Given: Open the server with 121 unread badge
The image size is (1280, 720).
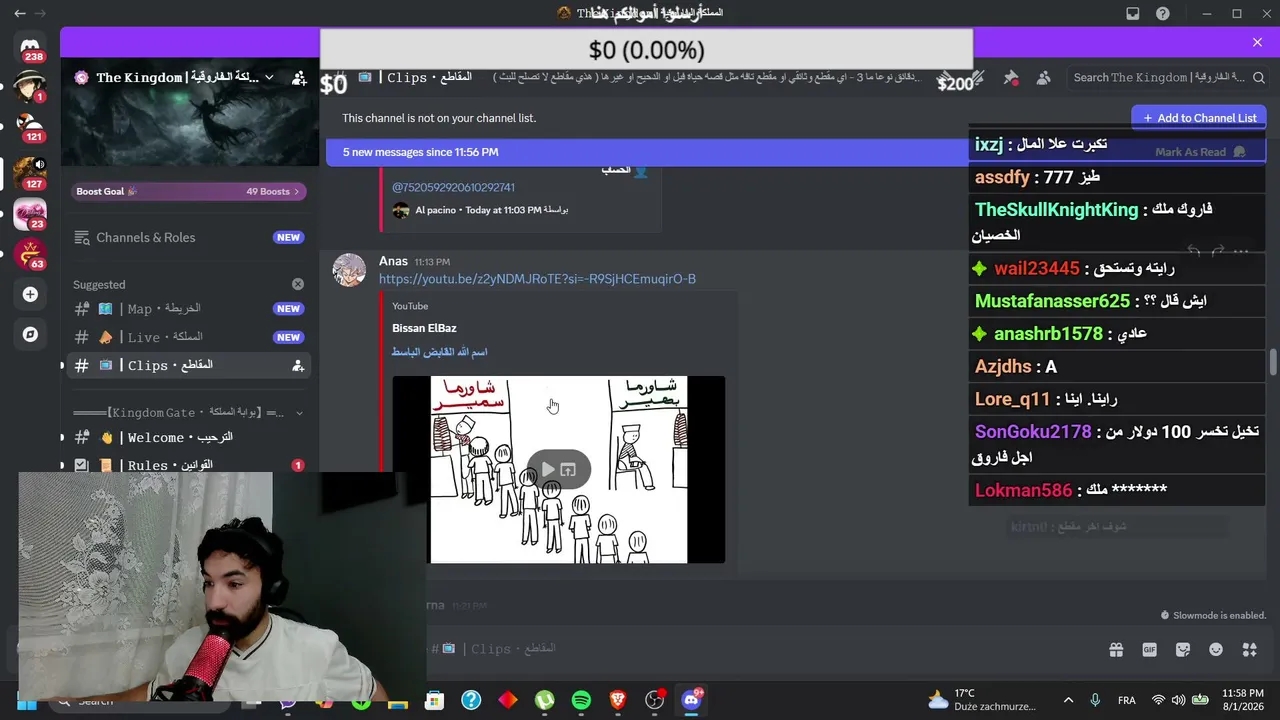Looking at the screenshot, I should (x=30, y=127).
